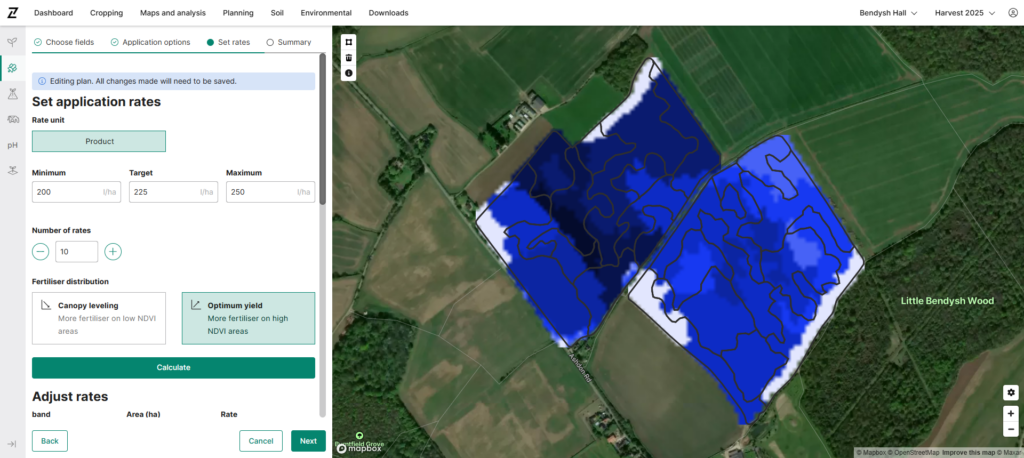Click the info icon in editing banner
Screen dimensions: 1024x458
[x=42, y=82]
